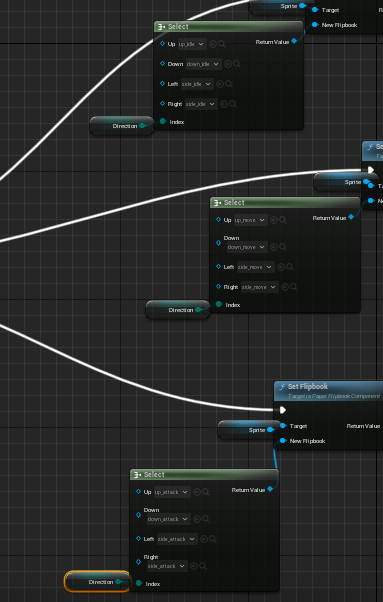383x602 pixels.
Task: Open the Left side_move dropdown
Action: 256,267
